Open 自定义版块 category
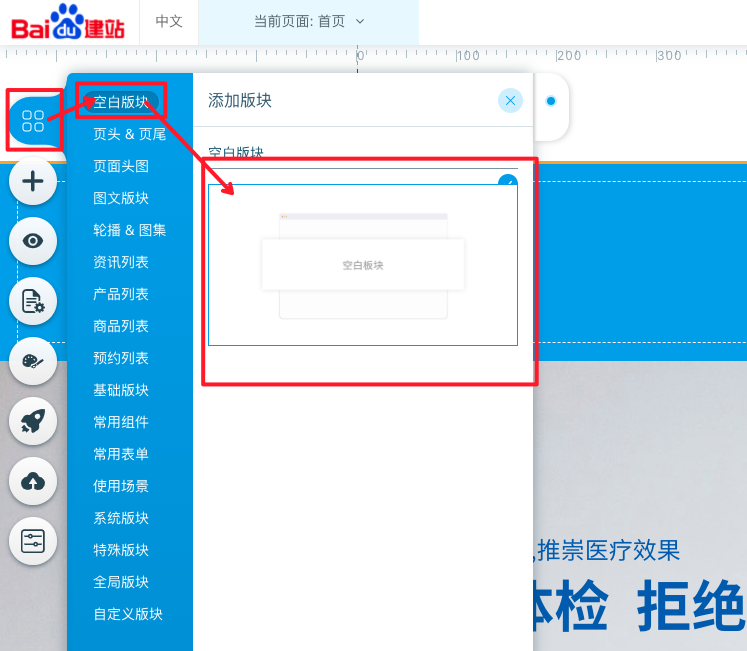 (128, 614)
